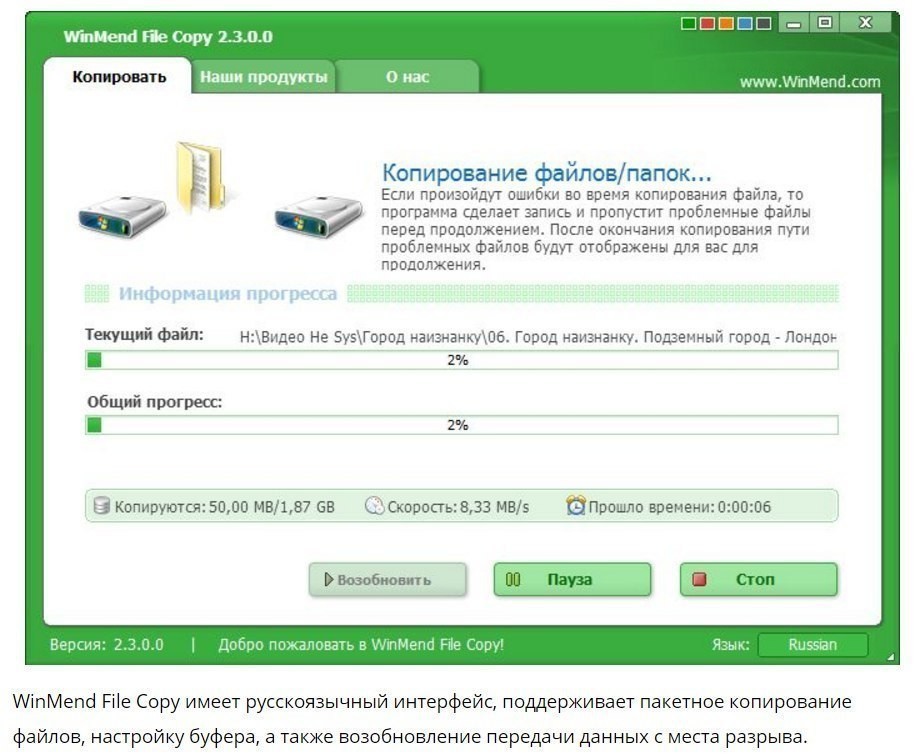This screenshot has height=755, width=916.
Task: Click the Возобновить resume button
Action: coord(388,580)
